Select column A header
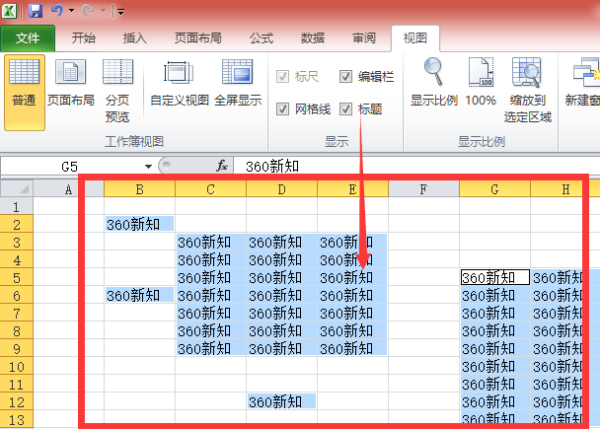 click(68, 189)
